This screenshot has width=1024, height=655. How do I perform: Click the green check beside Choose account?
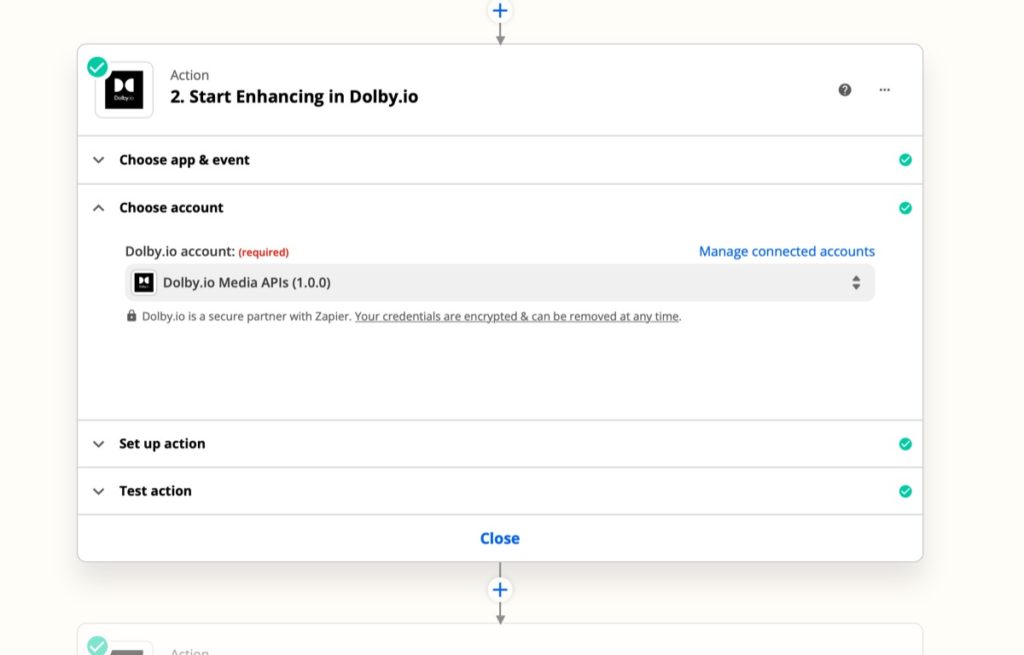[x=905, y=208]
